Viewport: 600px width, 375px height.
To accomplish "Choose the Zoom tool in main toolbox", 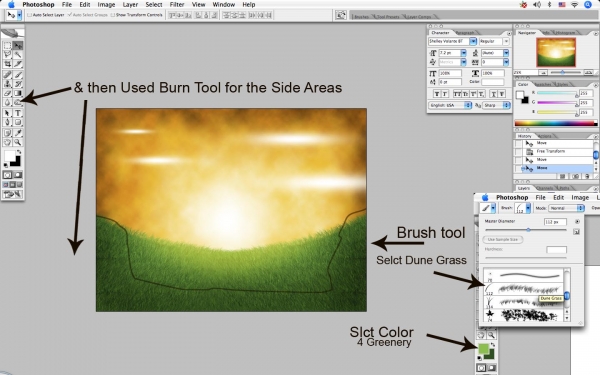I will pos(18,142).
